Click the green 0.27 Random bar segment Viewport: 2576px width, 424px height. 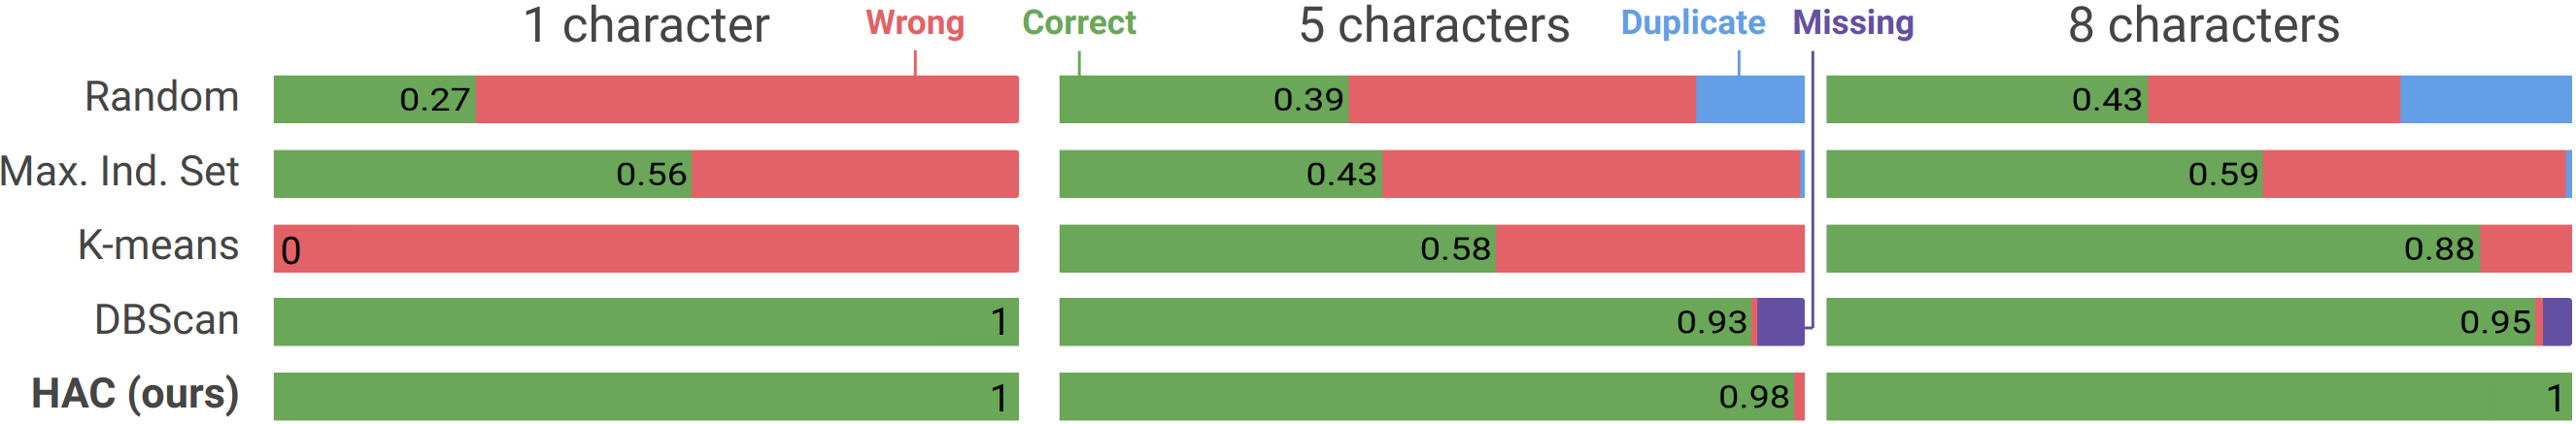pos(374,100)
